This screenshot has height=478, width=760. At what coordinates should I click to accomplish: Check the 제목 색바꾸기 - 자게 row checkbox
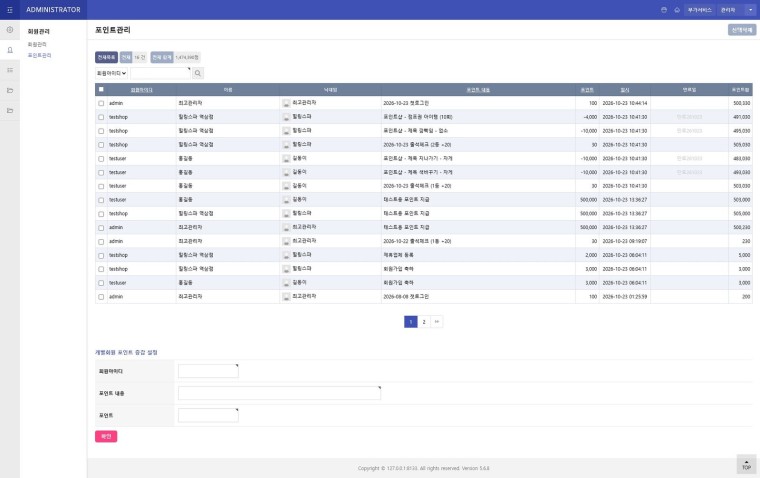pyautogui.click(x=101, y=173)
